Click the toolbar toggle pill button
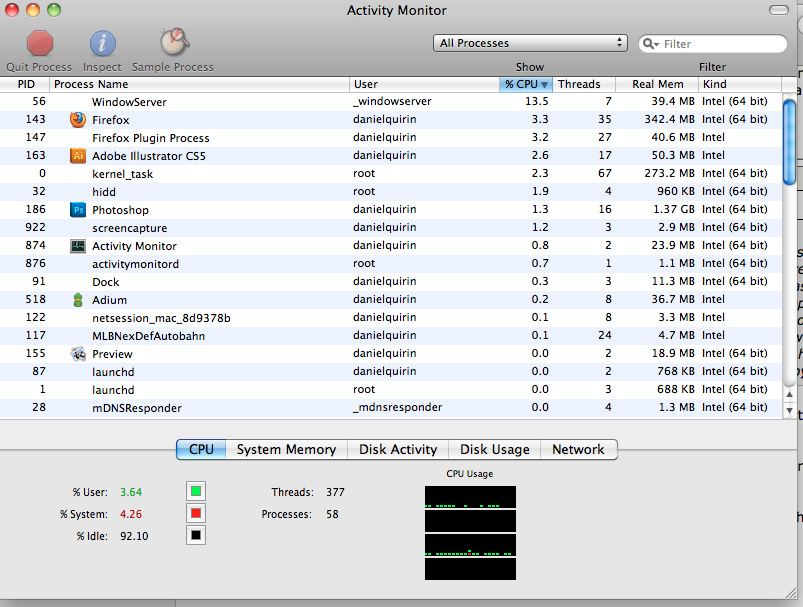 tap(778, 10)
